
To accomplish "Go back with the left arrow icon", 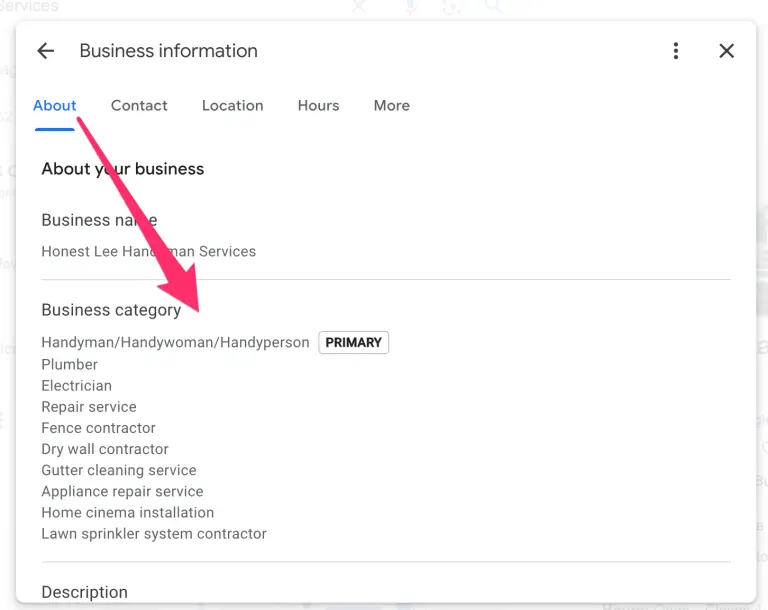I will 46,50.
